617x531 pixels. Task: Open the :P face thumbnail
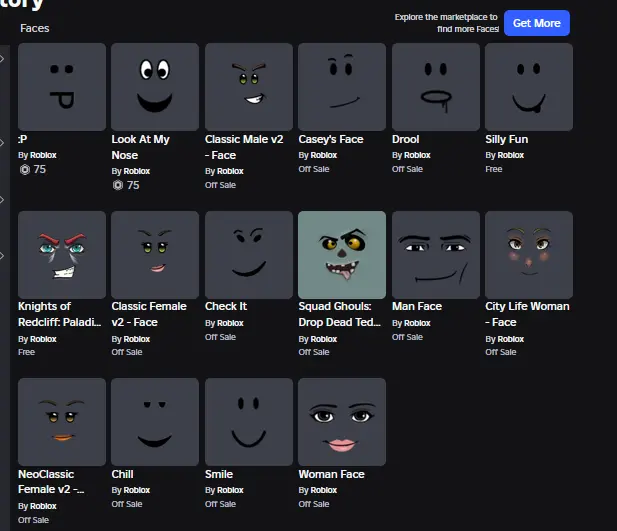(62, 87)
